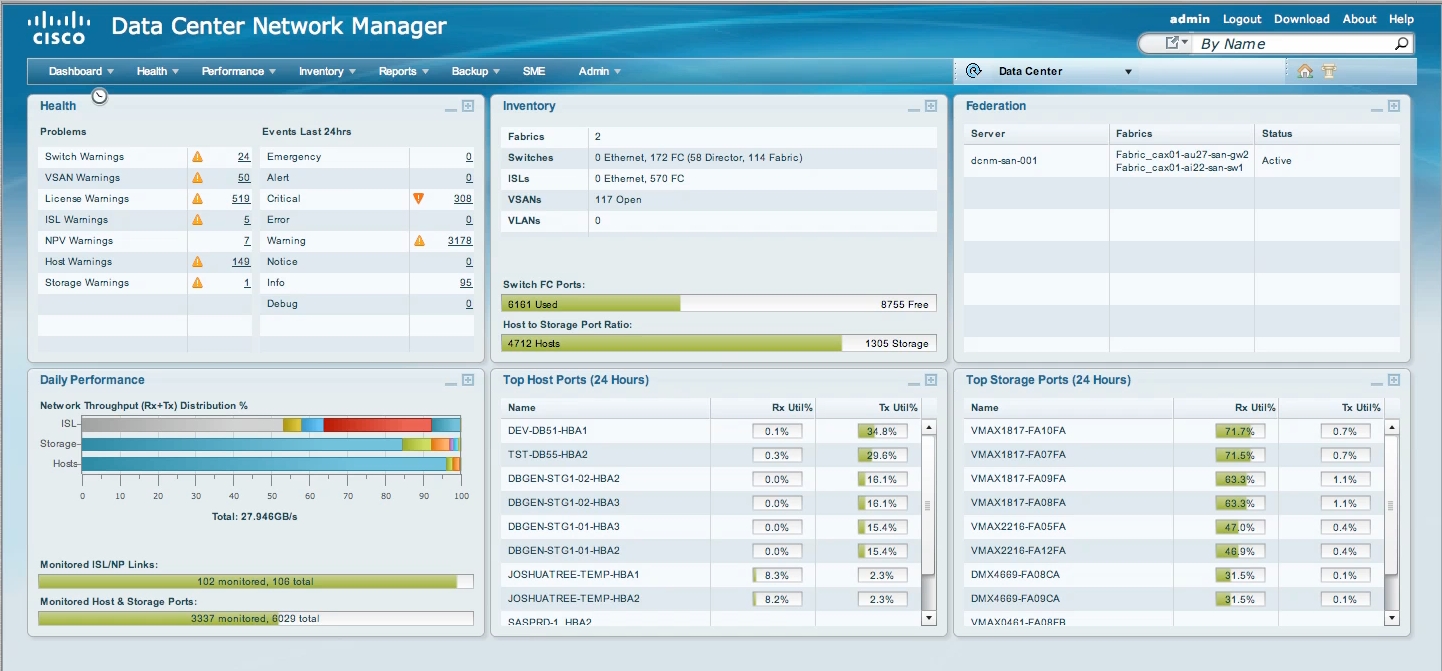Click Download in the top bar
The image size is (1442, 671).
click(x=1301, y=19)
